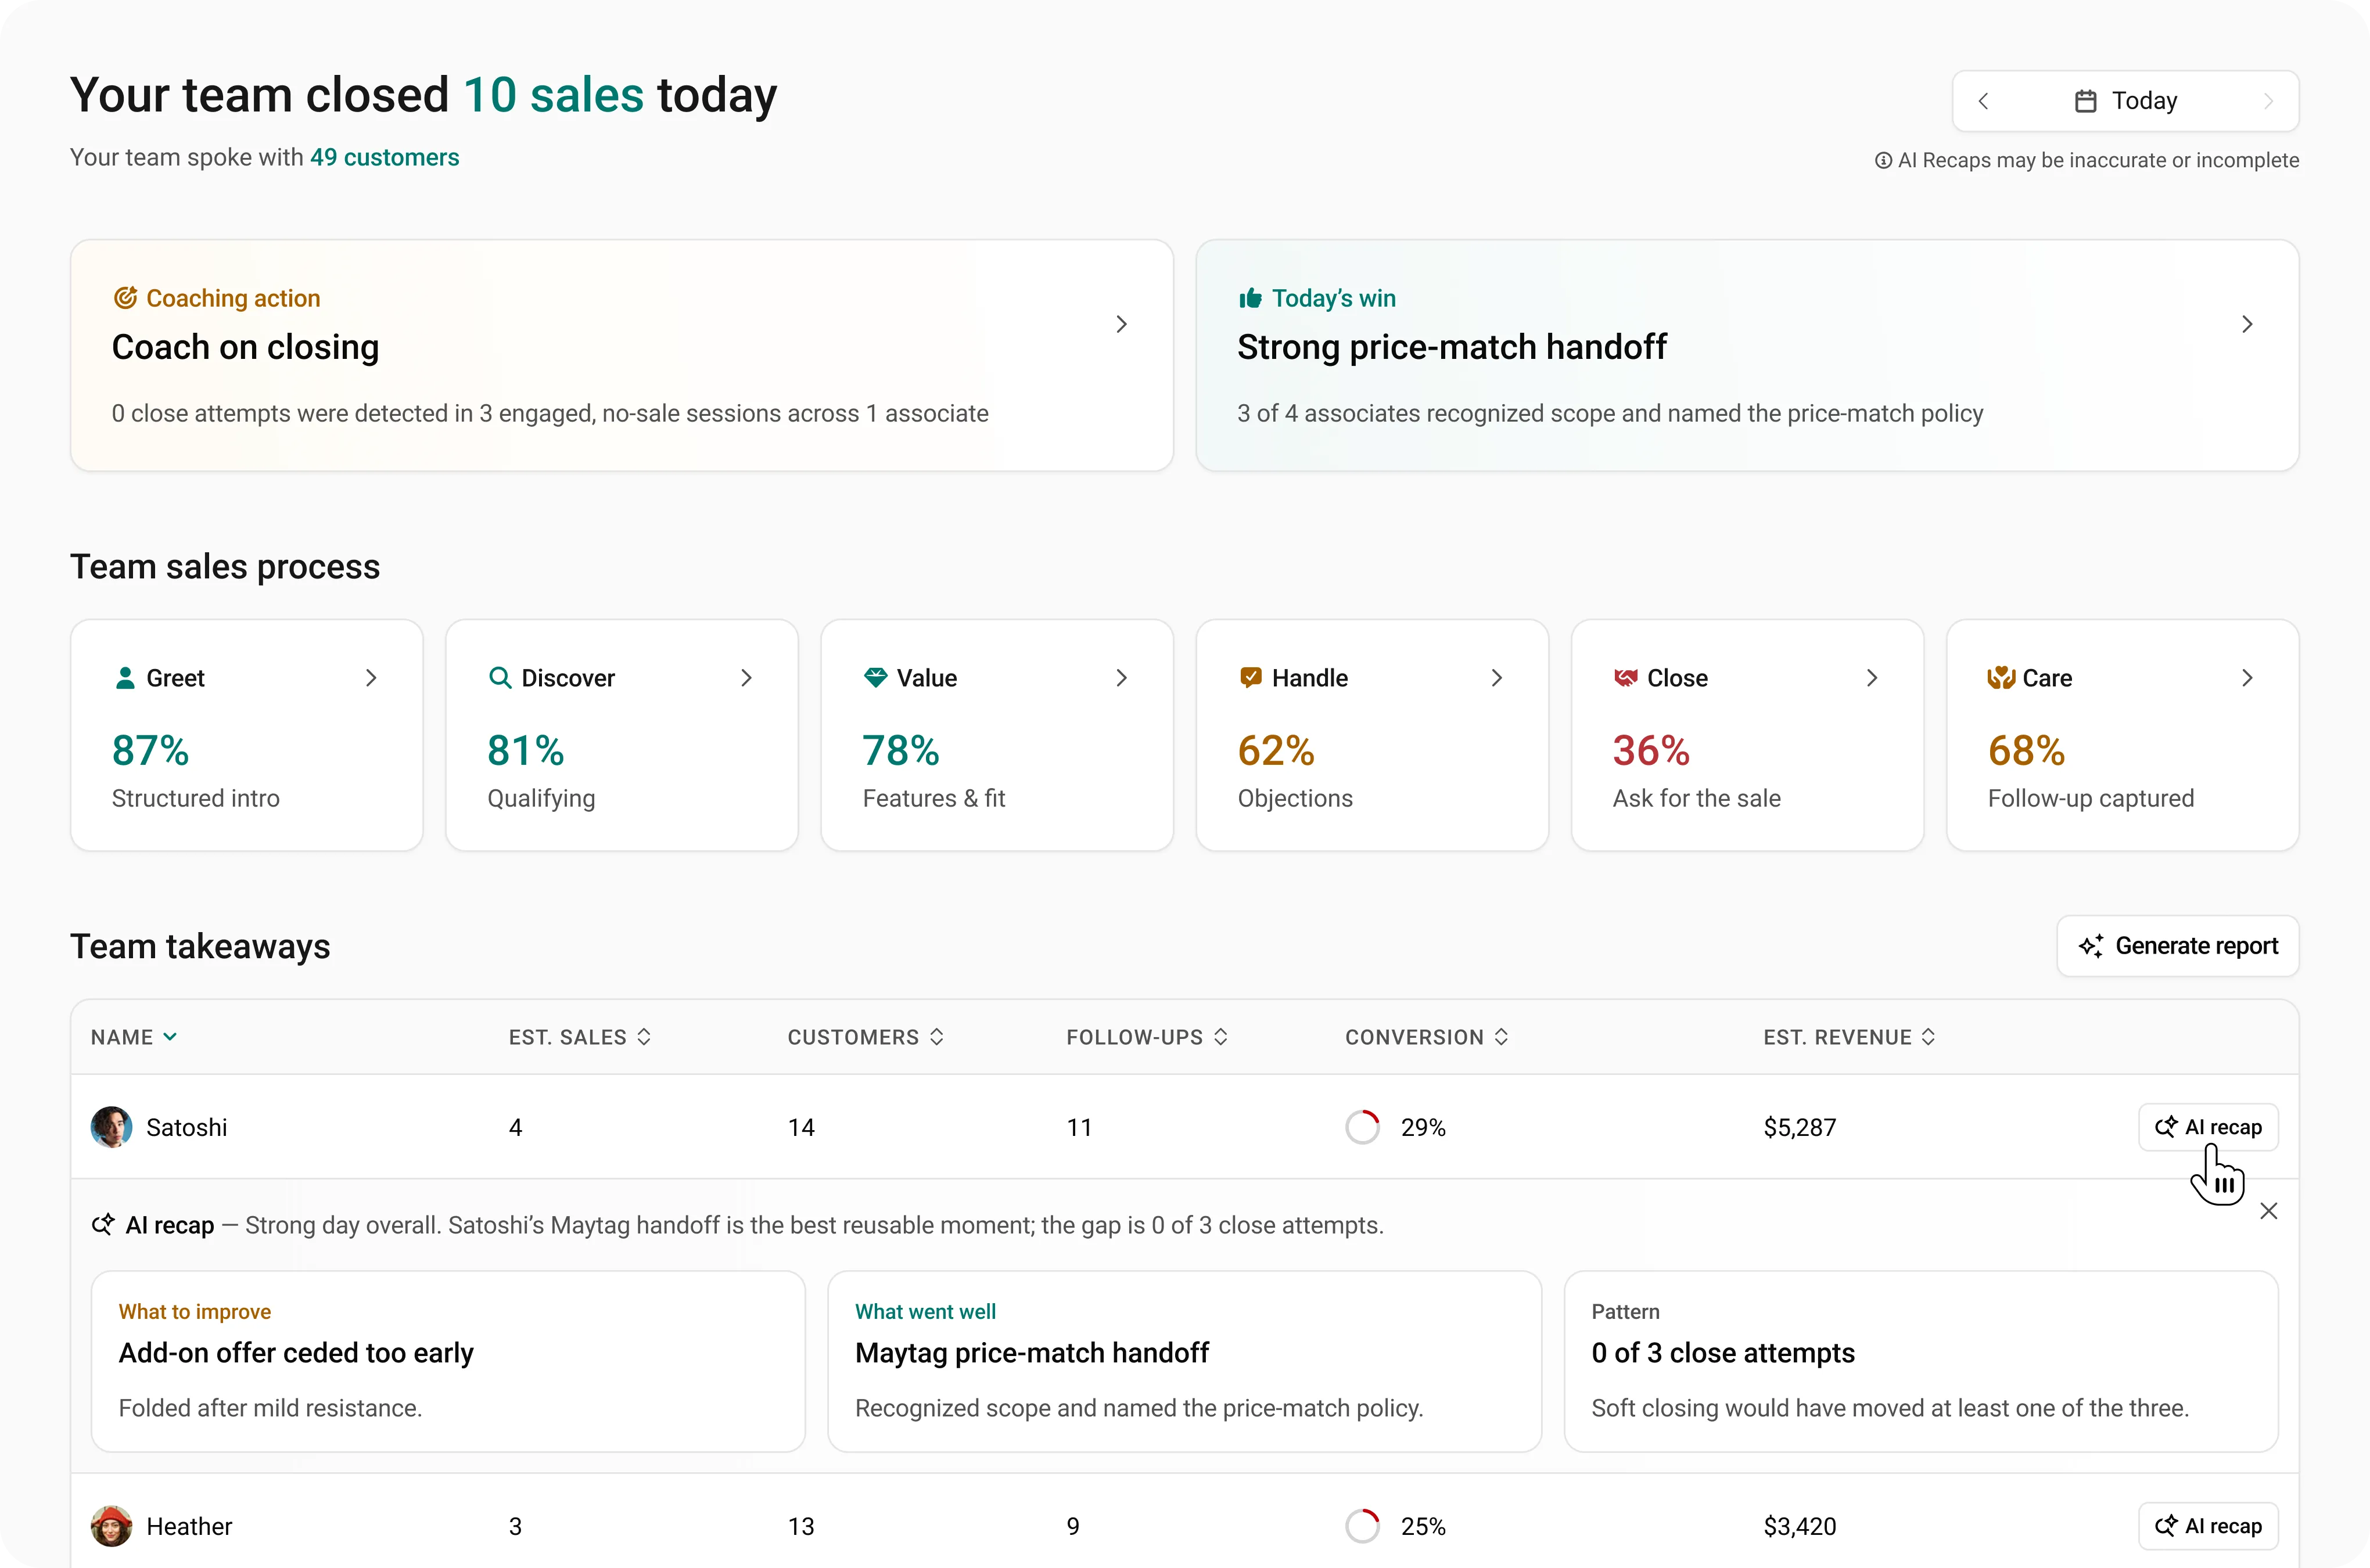Expand the Close card chevron
This screenshot has width=2370, height=1568.
pos(1872,678)
